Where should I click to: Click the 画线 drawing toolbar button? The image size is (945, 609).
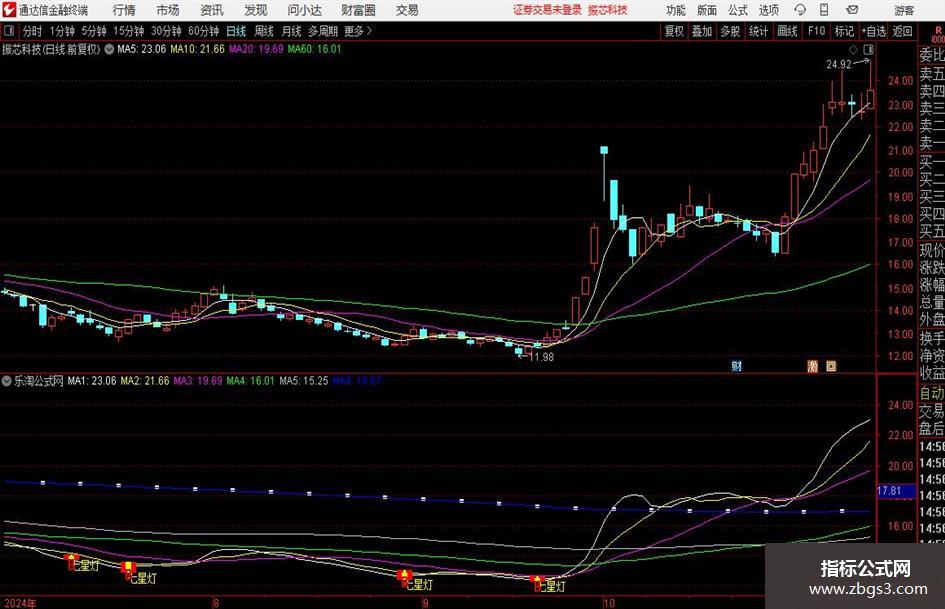coord(787,31)
